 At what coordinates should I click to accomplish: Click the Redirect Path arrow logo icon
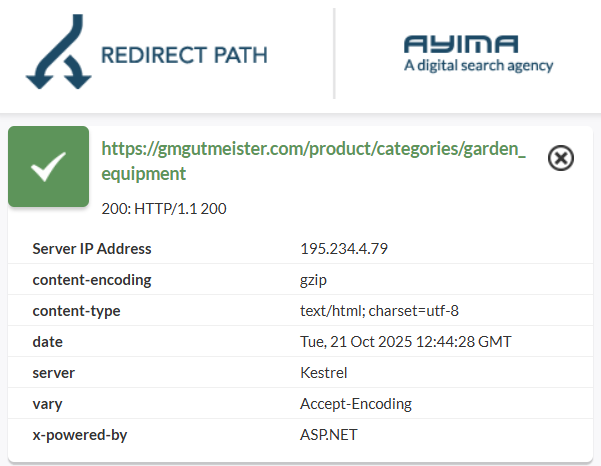pyautogui.click(x=57, y=59)
